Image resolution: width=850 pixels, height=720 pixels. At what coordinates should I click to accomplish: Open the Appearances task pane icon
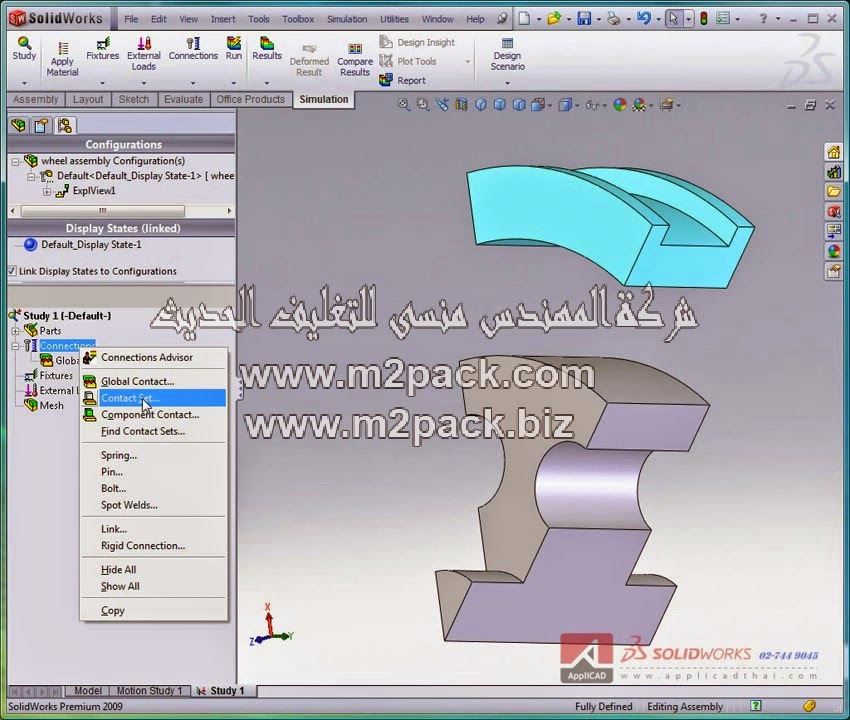pyautogui.click(x=834, y=251)
